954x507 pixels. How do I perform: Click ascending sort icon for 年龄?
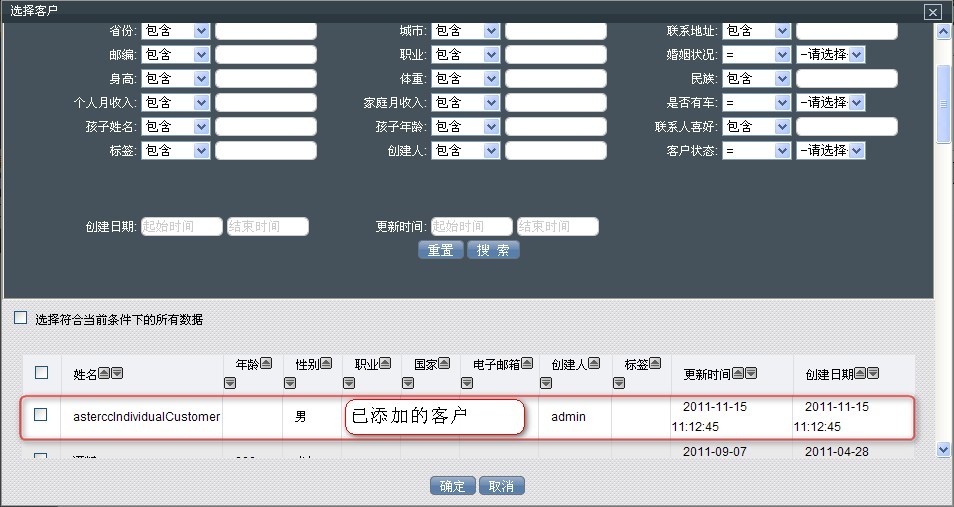265,365
